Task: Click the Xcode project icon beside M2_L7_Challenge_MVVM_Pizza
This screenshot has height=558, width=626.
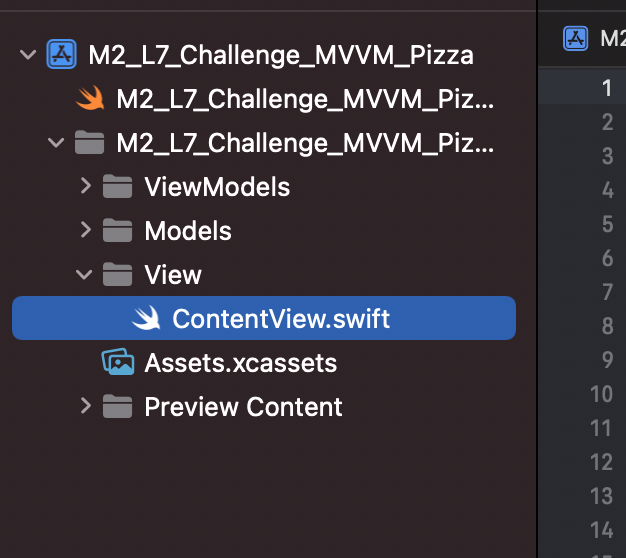Action: click(x=61, y=54)
